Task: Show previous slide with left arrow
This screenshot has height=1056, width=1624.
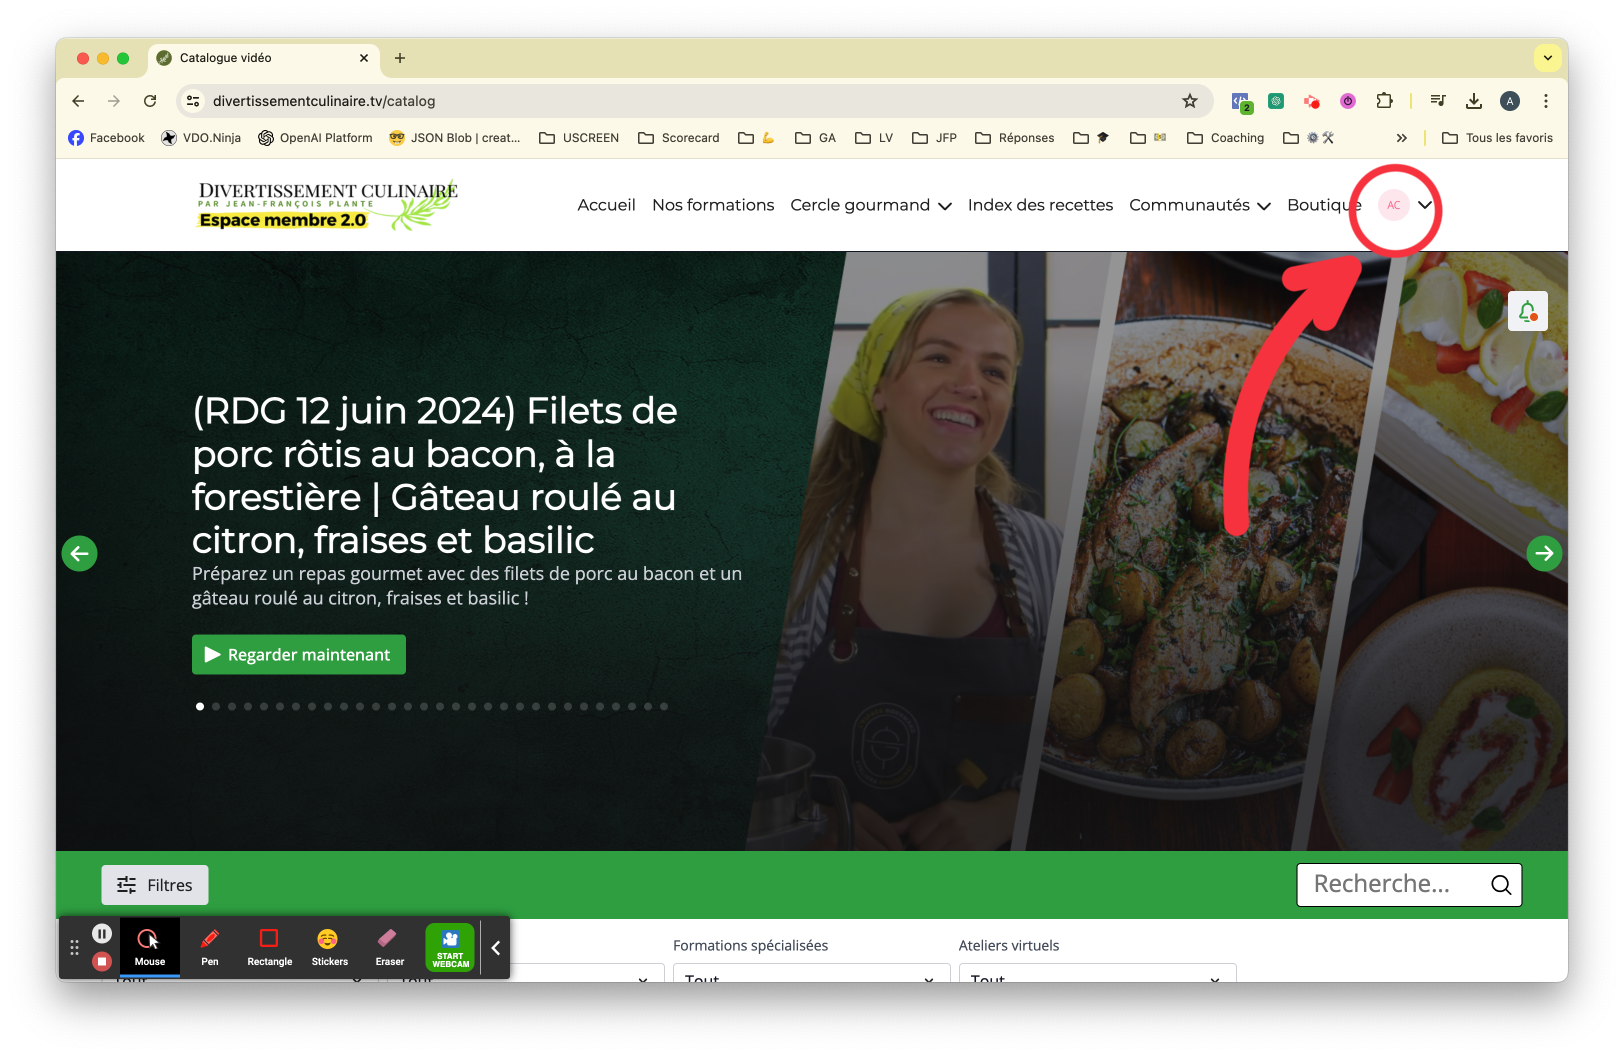Action: pos(79,553)
